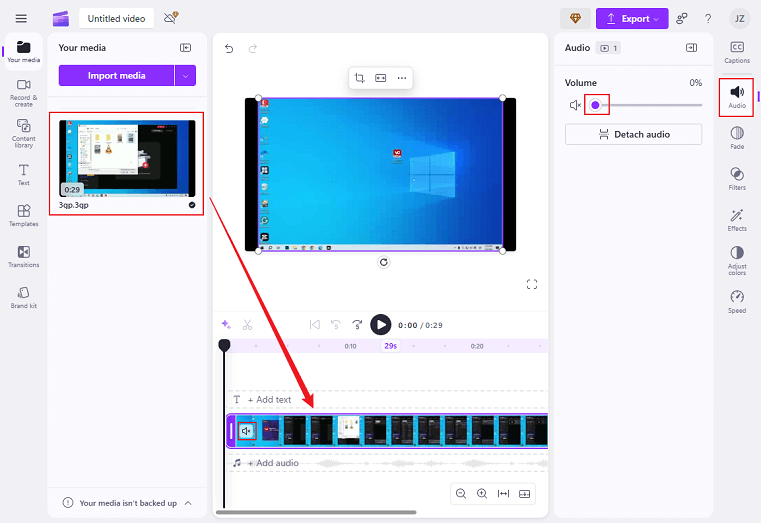This screenshot has width=761, height=523.
Task: Open the Filters tab
Action: (737, 179)
